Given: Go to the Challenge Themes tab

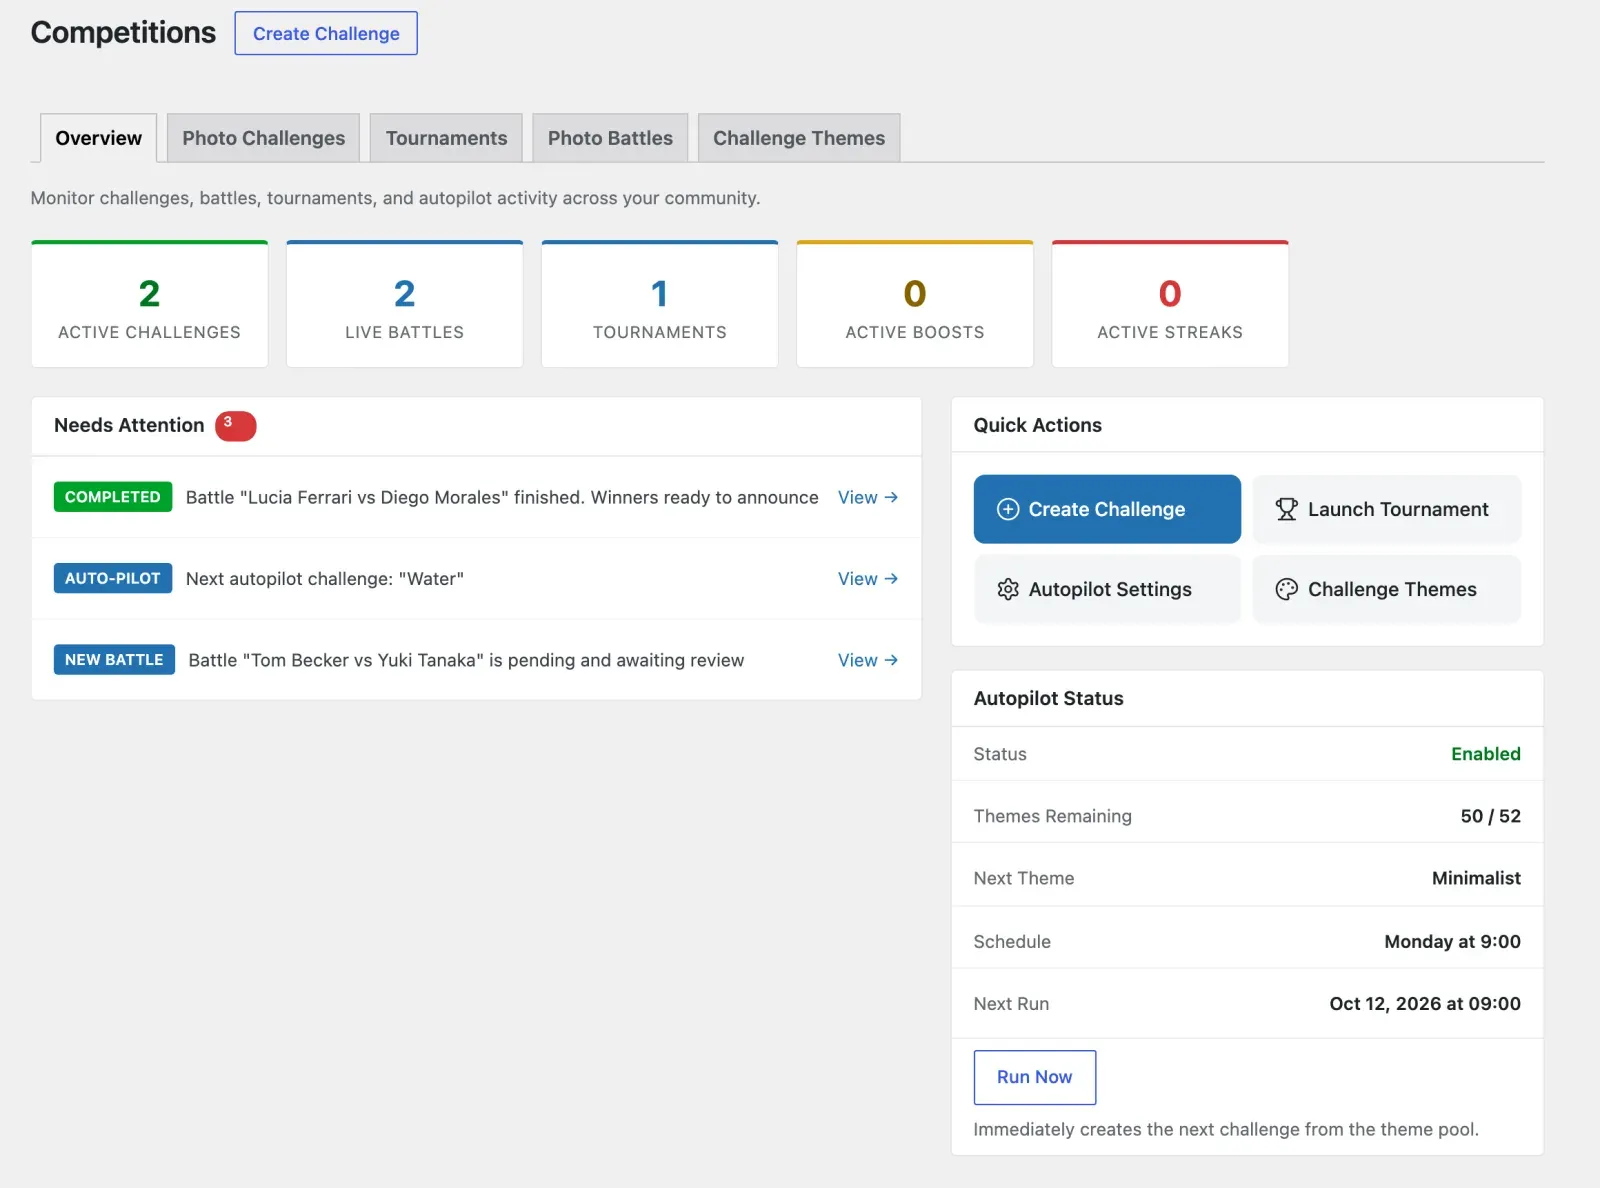Looking at the screenshot, I should 799,138.
